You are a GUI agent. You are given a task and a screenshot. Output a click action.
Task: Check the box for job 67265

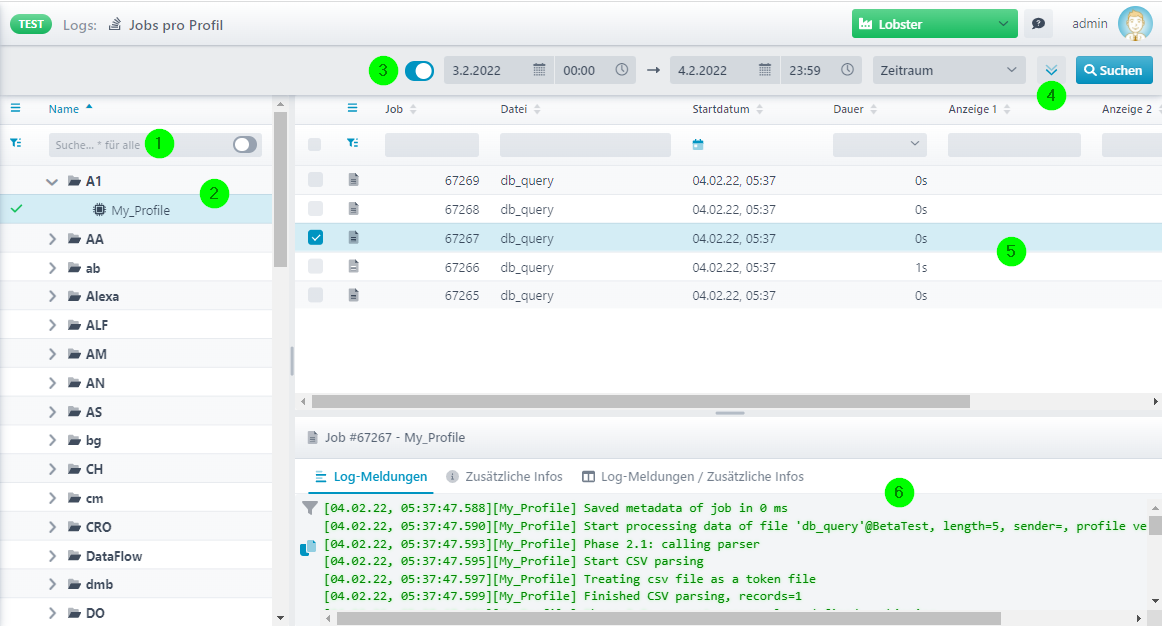tap(315, 295)
